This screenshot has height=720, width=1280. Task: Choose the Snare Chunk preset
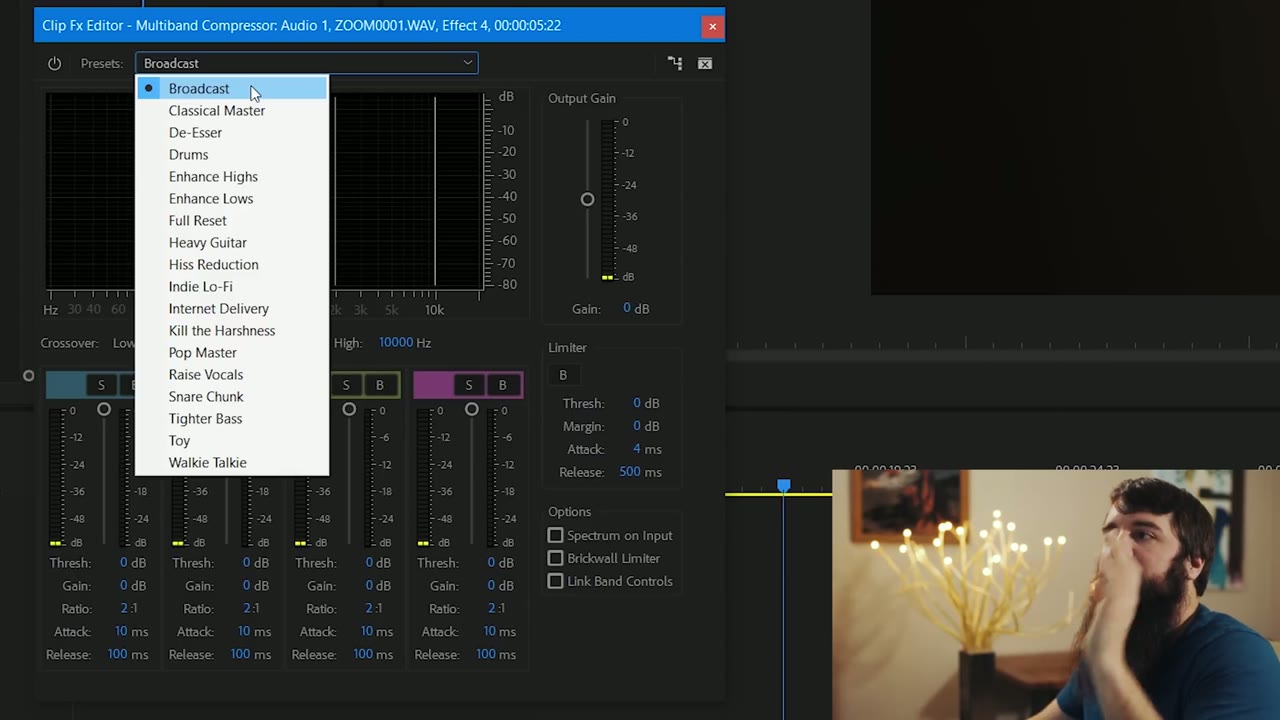tap(232, 397)
